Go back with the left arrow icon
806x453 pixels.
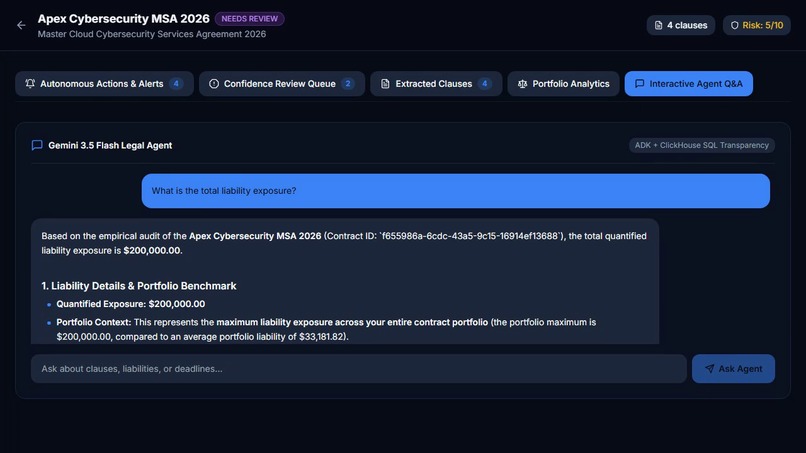pyautogui.click(x=21, y=25)
